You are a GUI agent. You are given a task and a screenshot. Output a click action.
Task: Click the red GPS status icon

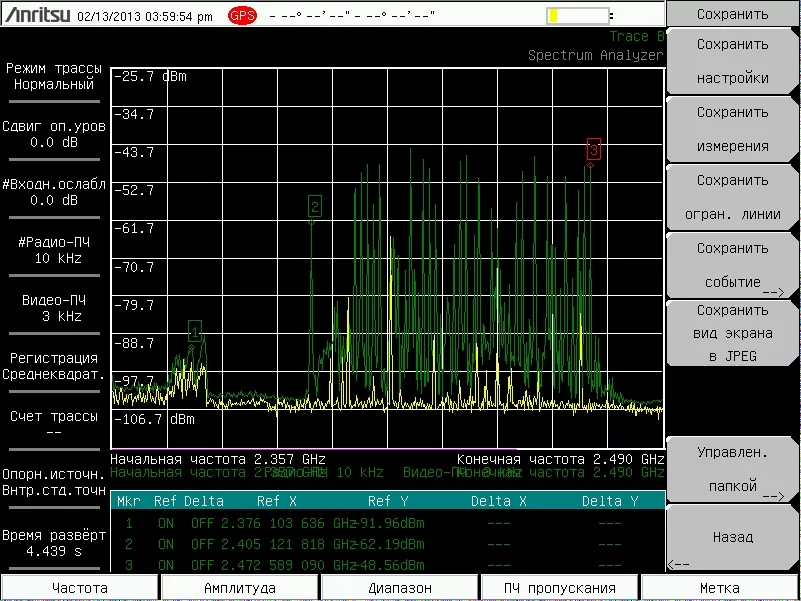242,16
